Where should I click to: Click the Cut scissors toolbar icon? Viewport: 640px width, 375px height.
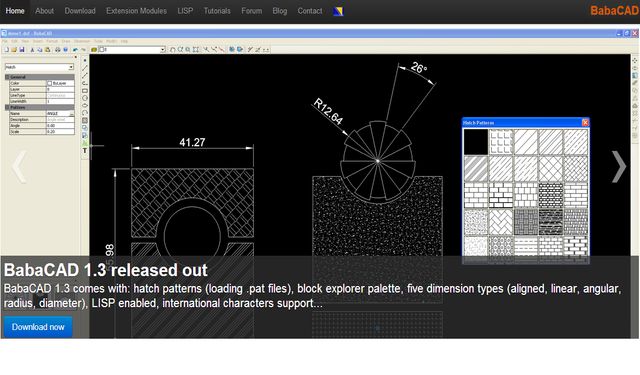pos(32,50)
